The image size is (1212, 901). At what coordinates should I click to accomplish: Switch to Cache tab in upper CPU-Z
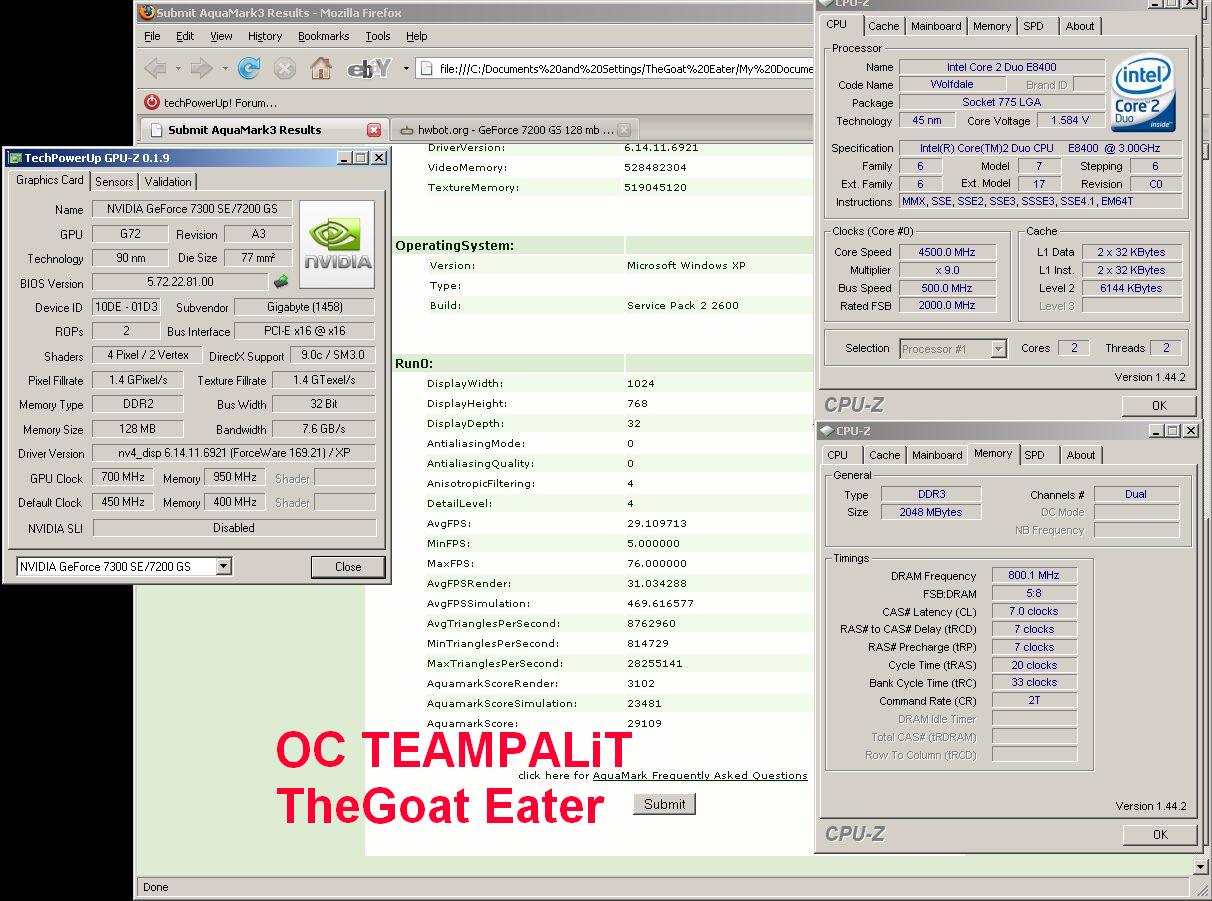point(884,26)
